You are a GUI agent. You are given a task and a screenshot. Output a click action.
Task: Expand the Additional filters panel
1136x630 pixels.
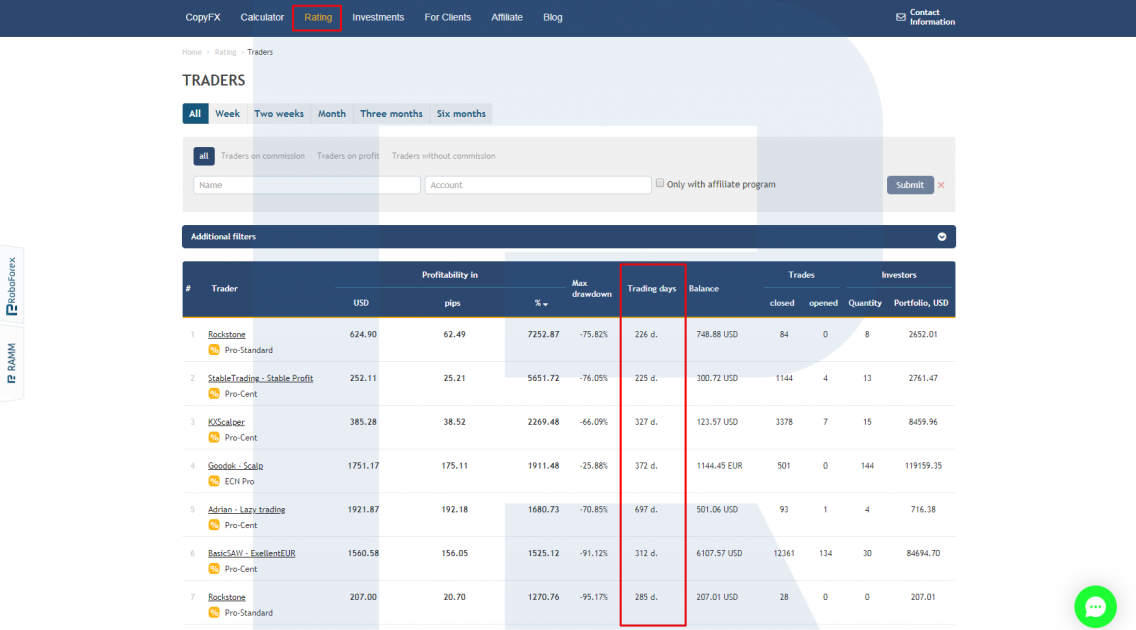coord(569,237)
